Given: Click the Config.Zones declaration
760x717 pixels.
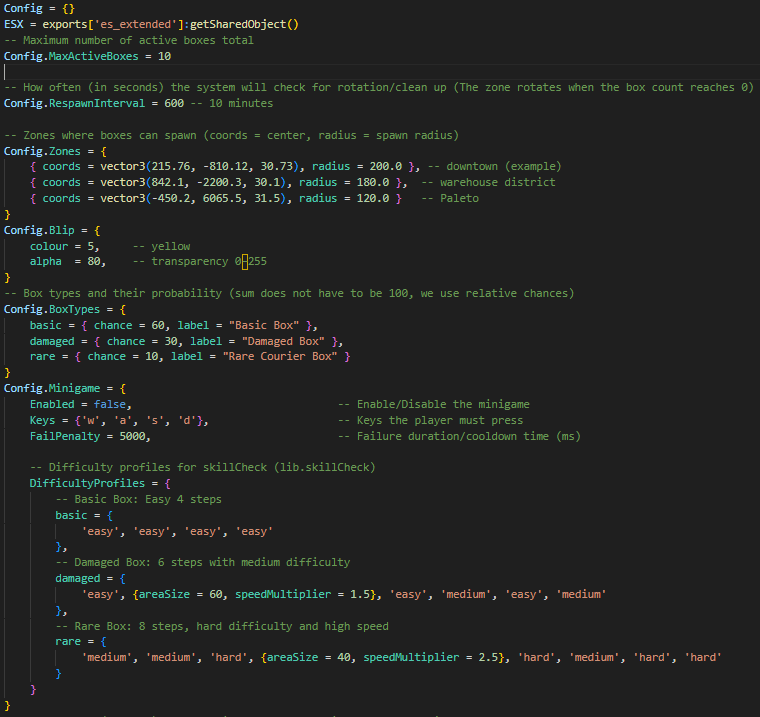Looking at the screenshot, I should (55, 151).
